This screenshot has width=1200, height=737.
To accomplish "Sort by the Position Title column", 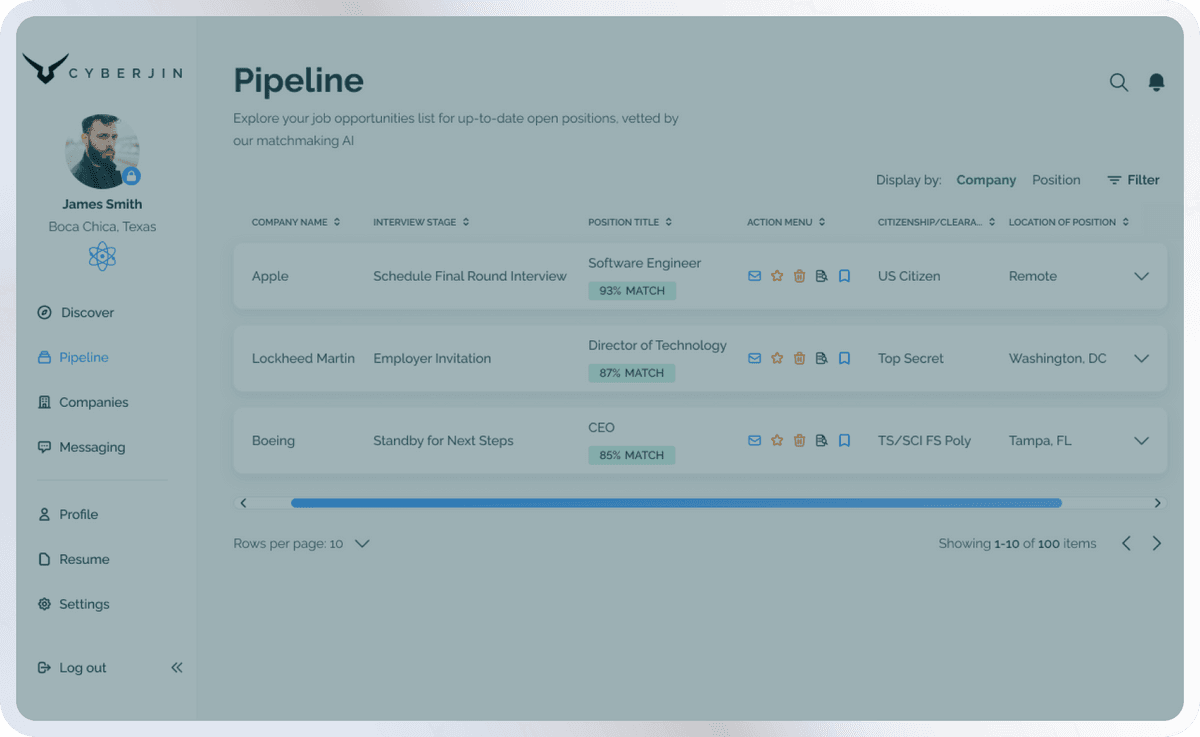I will coord(630,222).
